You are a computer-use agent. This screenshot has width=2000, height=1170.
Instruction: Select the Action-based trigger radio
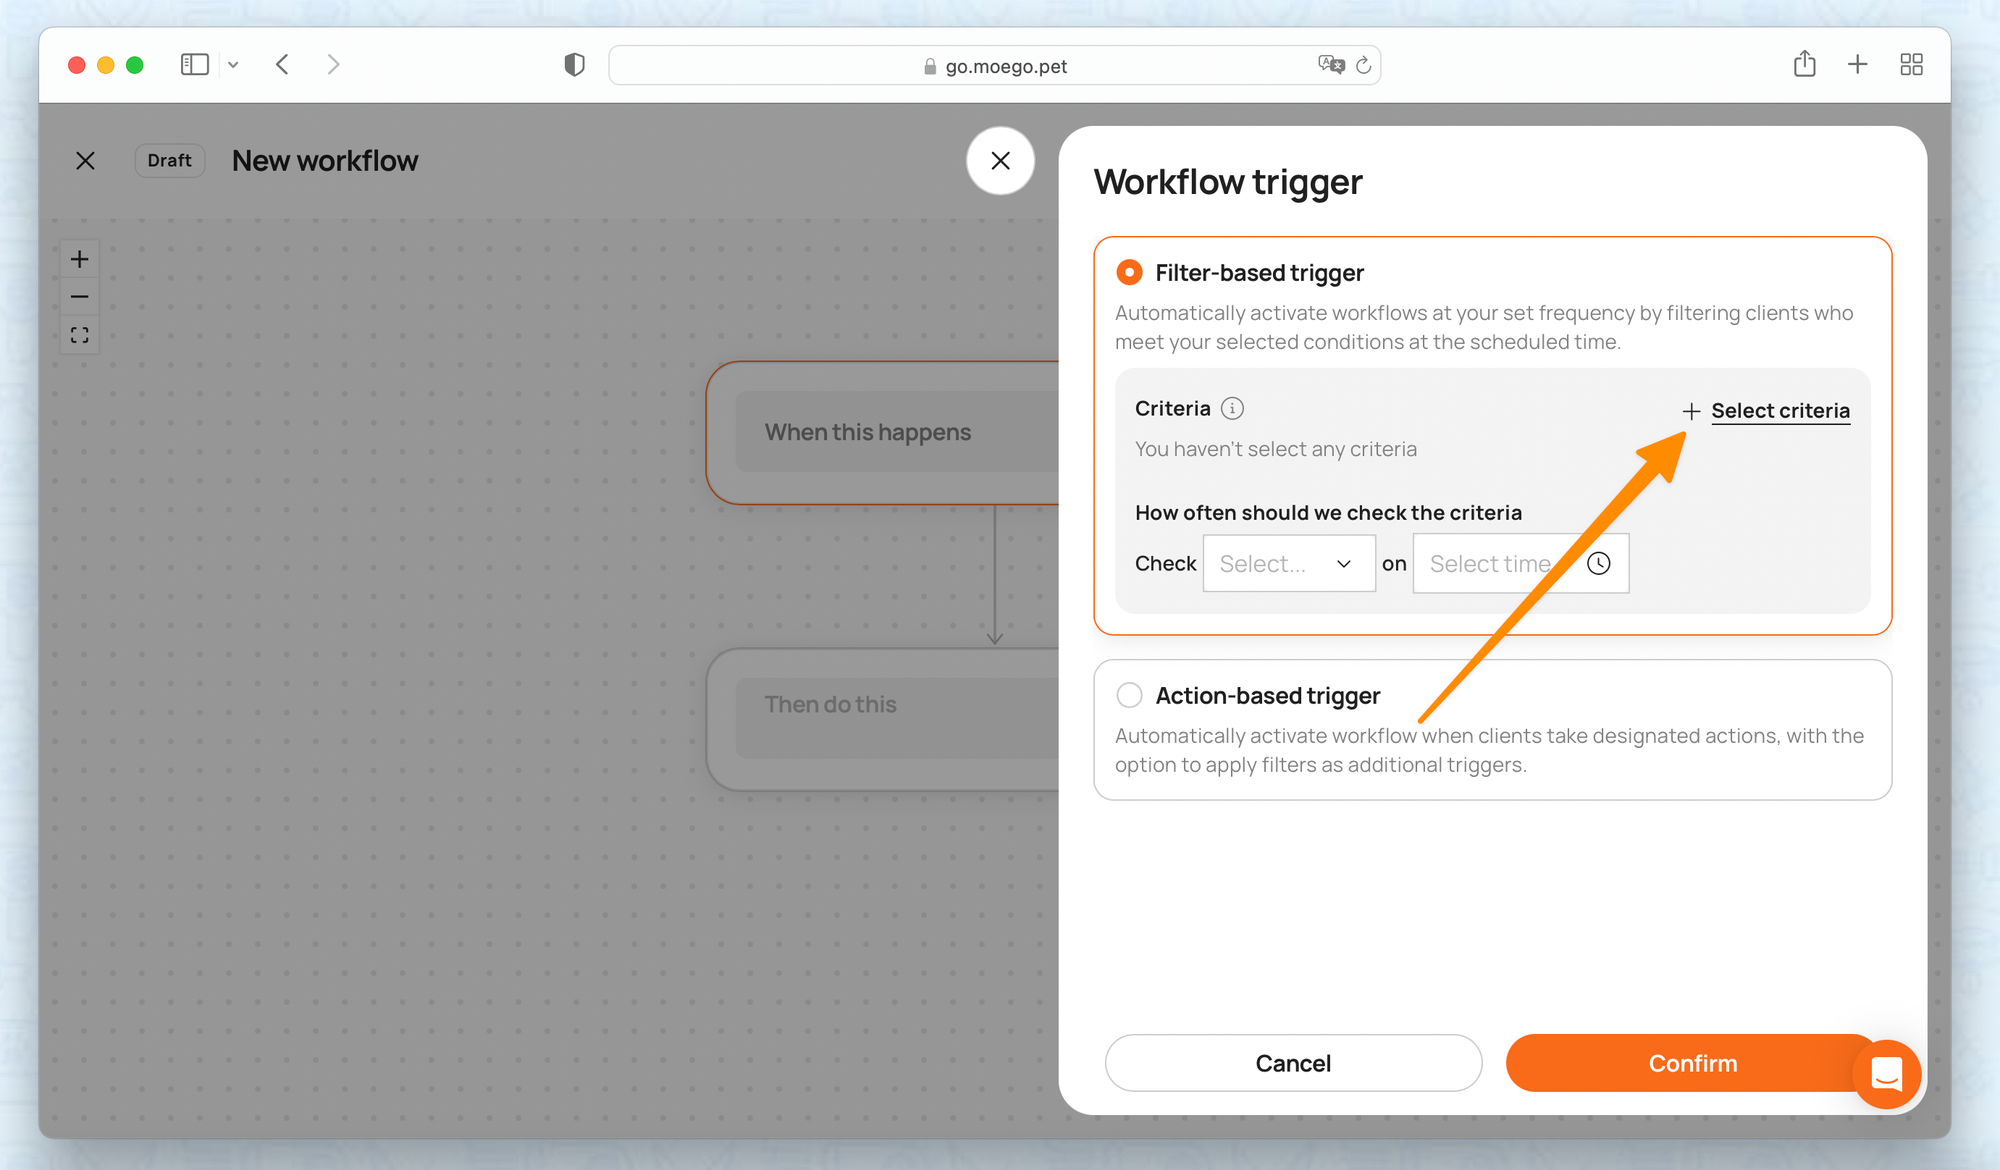1129,695
